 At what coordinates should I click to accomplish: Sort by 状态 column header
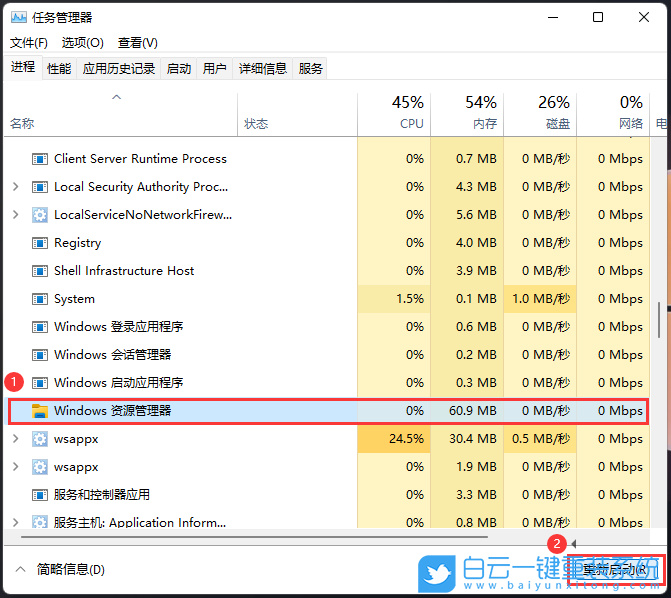(297, 115)
